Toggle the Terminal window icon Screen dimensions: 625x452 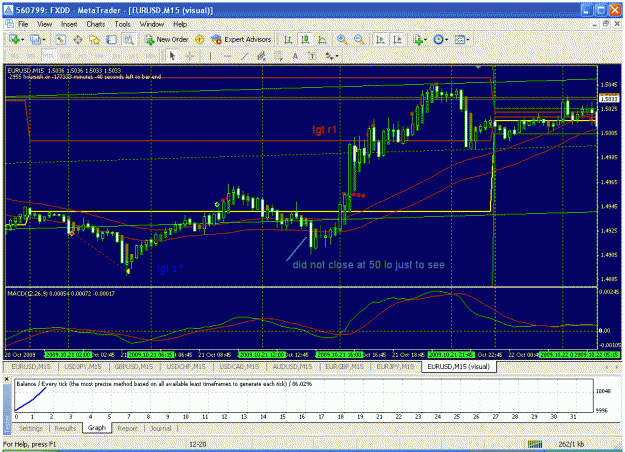pos(112,39)
